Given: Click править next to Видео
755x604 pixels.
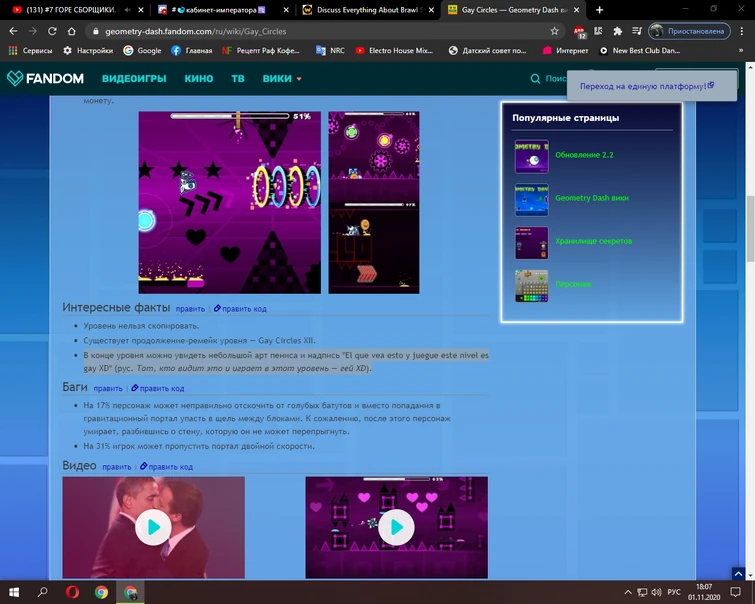Looking at the screenshot, I should (117, 467).
